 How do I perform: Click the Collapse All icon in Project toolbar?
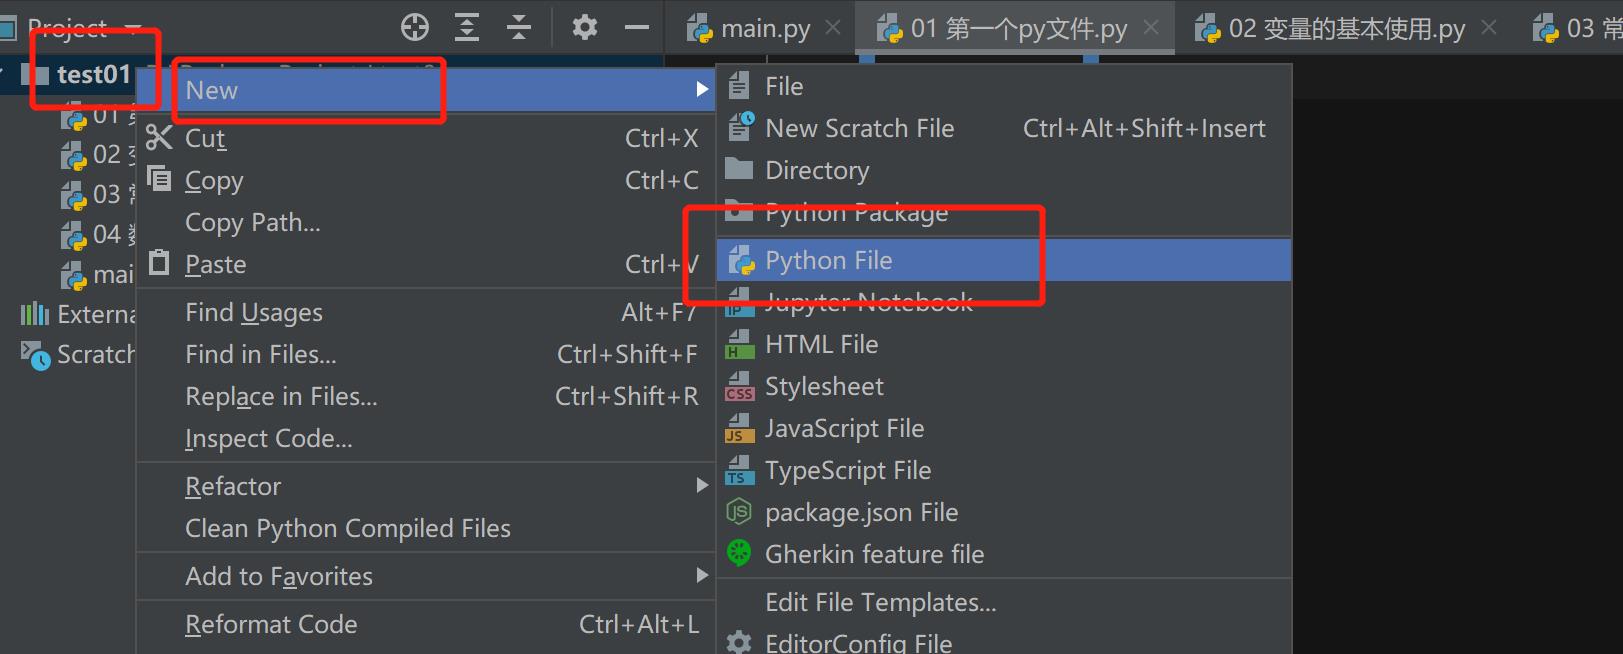519,27
